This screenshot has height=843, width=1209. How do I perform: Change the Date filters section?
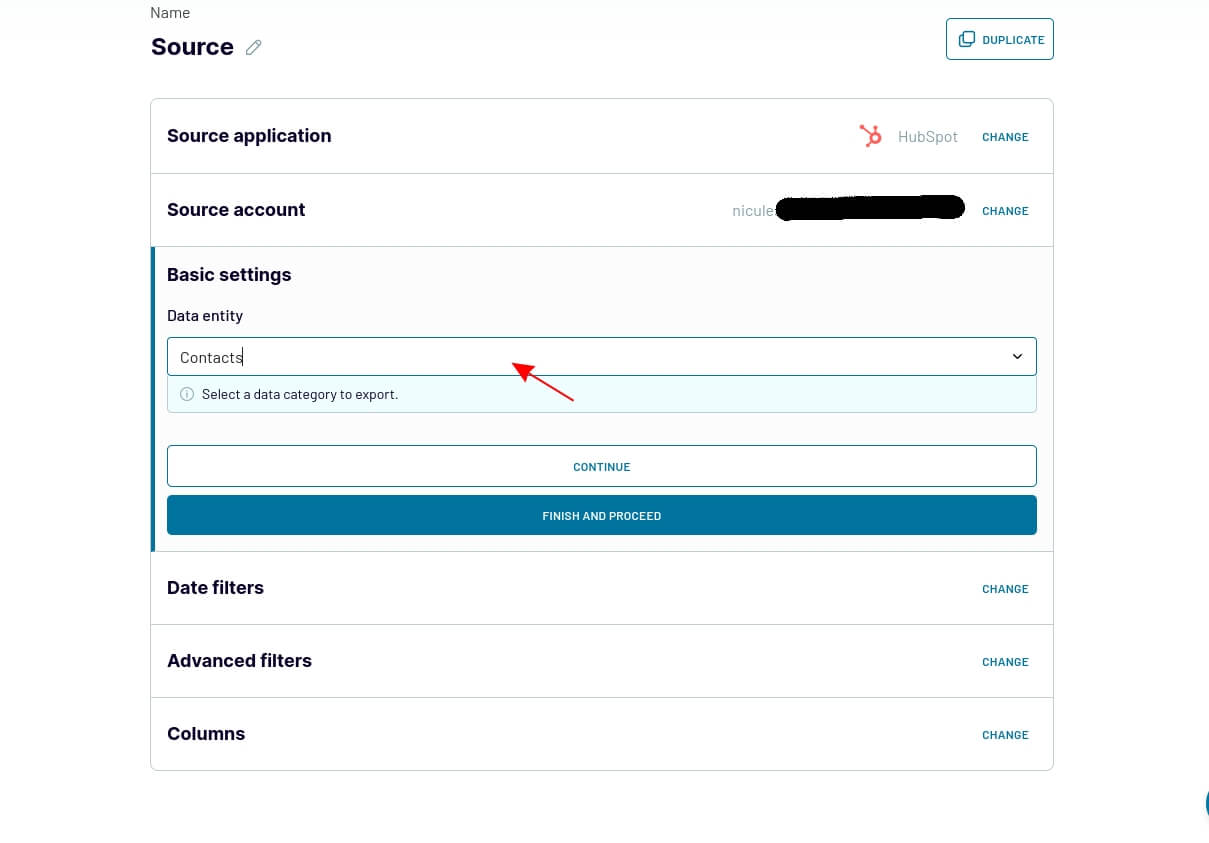[x=1005, y=589]
